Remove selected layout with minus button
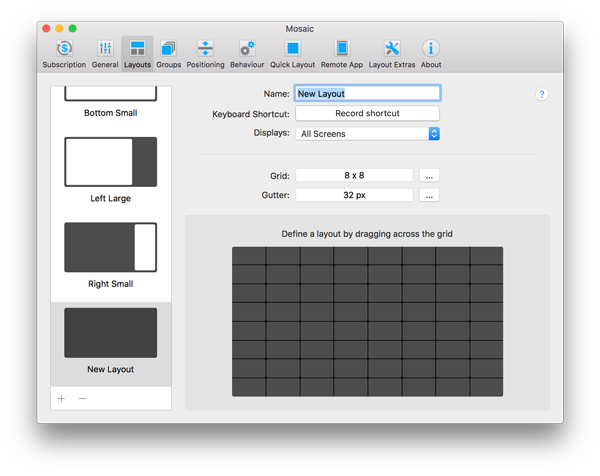The width and height of the screenshot is (600, 476). tap(82, 398)
